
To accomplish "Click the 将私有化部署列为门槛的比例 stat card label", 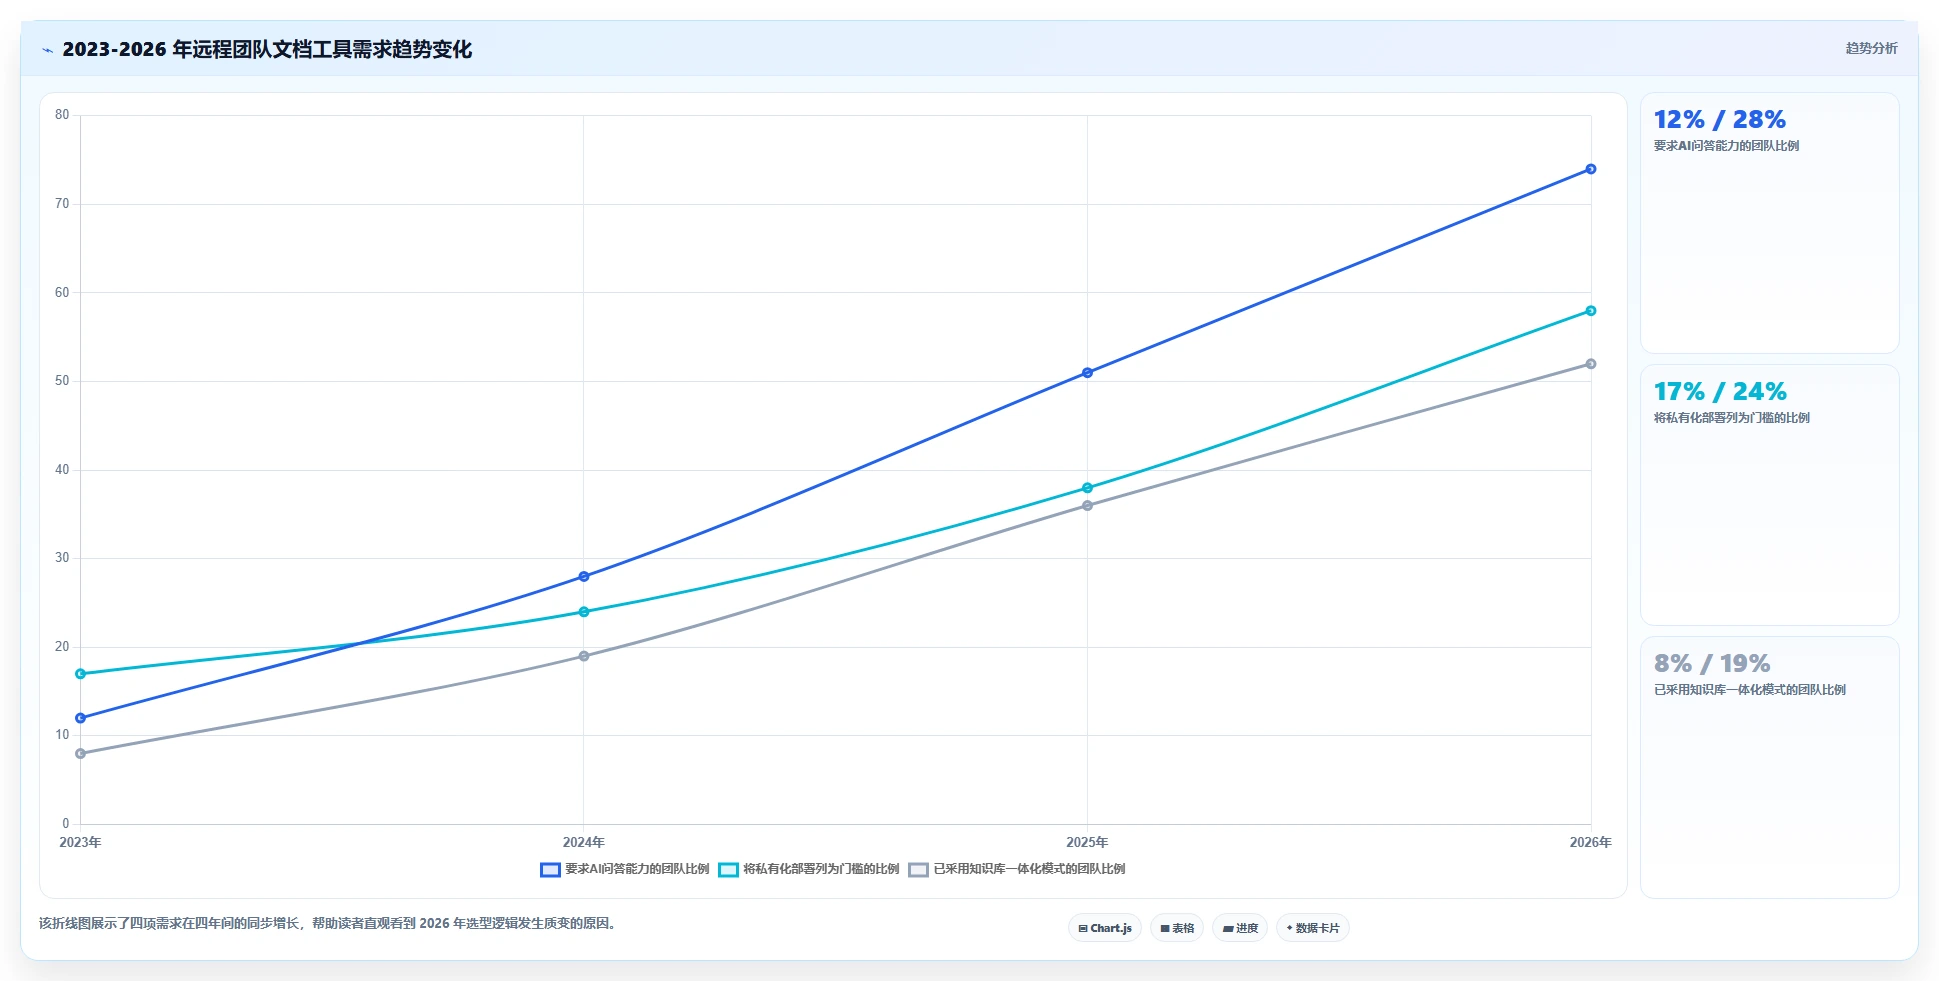I will [x=1731, y=418].
